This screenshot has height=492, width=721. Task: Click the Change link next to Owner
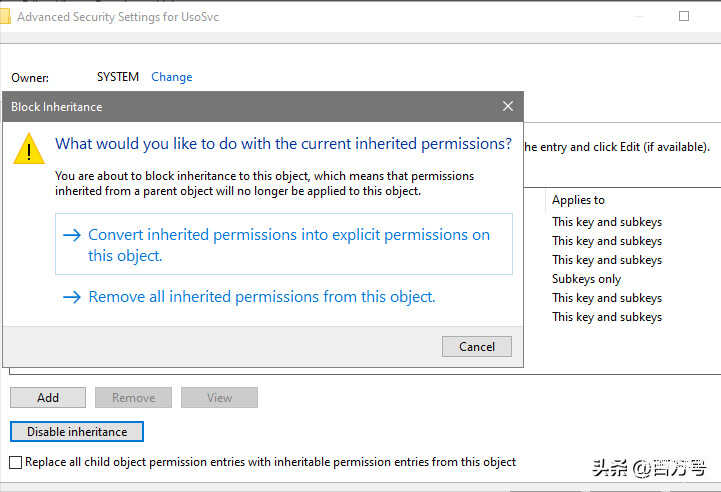171,77
